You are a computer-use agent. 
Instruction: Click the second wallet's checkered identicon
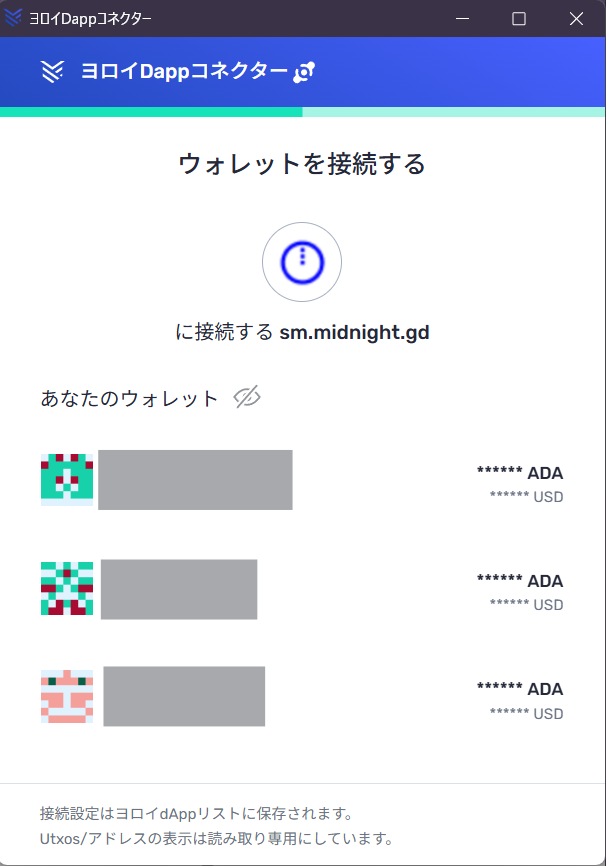[x=67, y=588]
